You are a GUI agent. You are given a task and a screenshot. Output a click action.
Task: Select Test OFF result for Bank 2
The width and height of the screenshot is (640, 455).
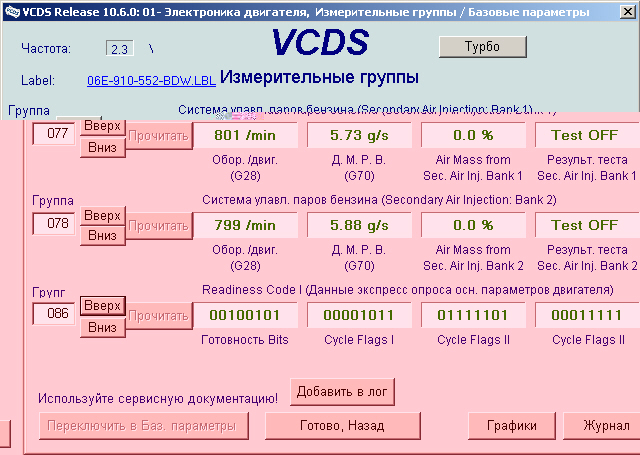pyautogui.click(x=587, y=225)
